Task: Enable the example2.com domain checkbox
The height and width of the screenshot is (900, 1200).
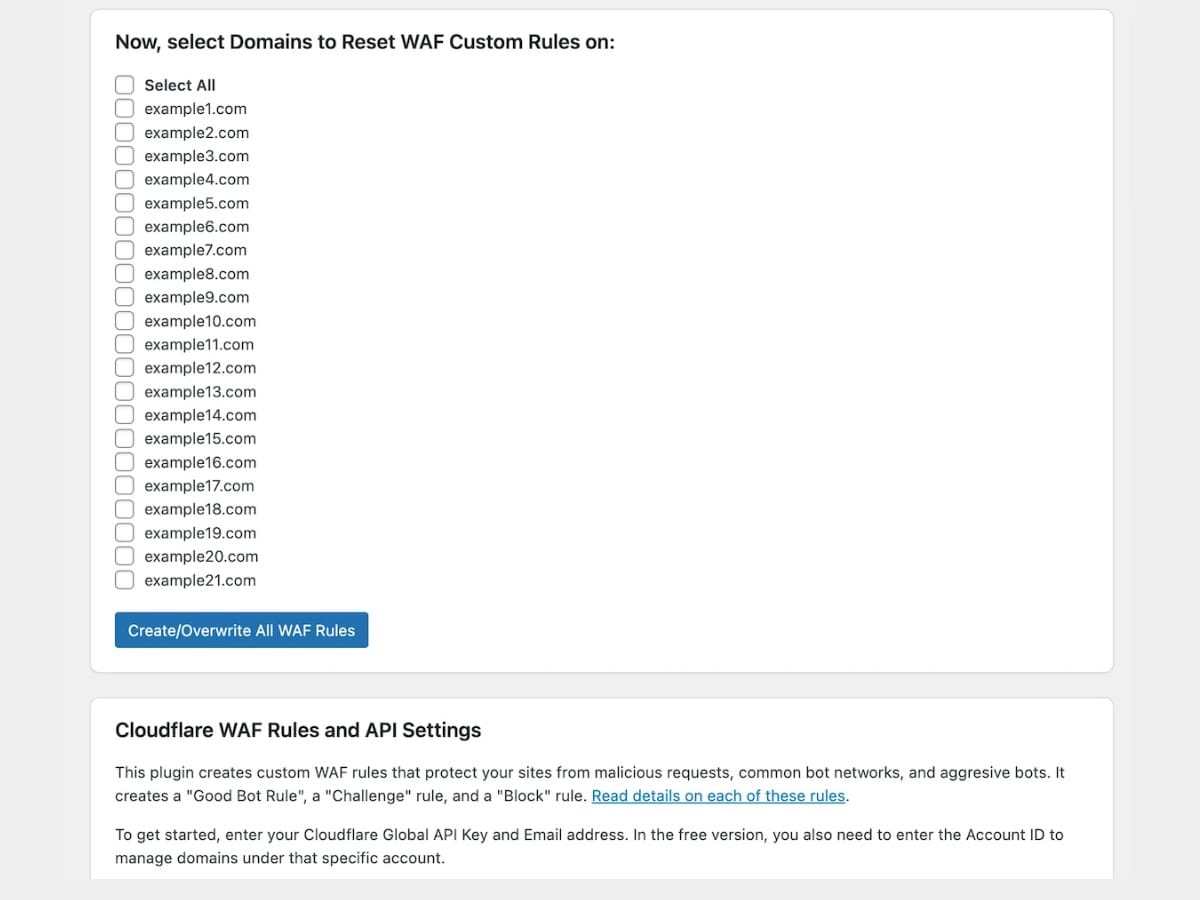Action: point(124,132)
